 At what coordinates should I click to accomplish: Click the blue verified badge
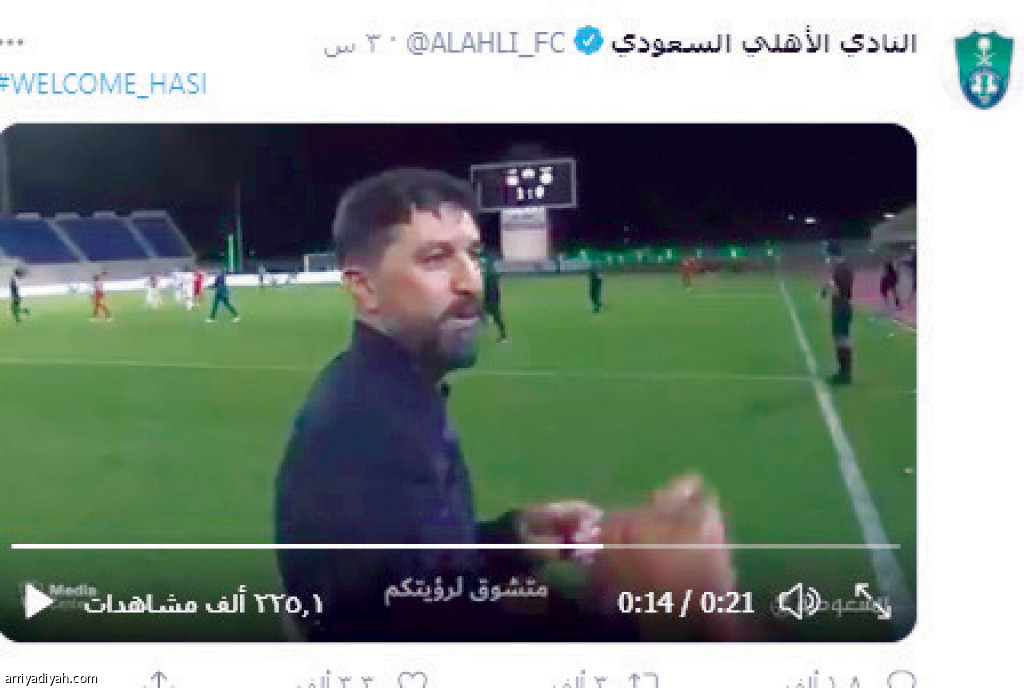coord(588,41)
